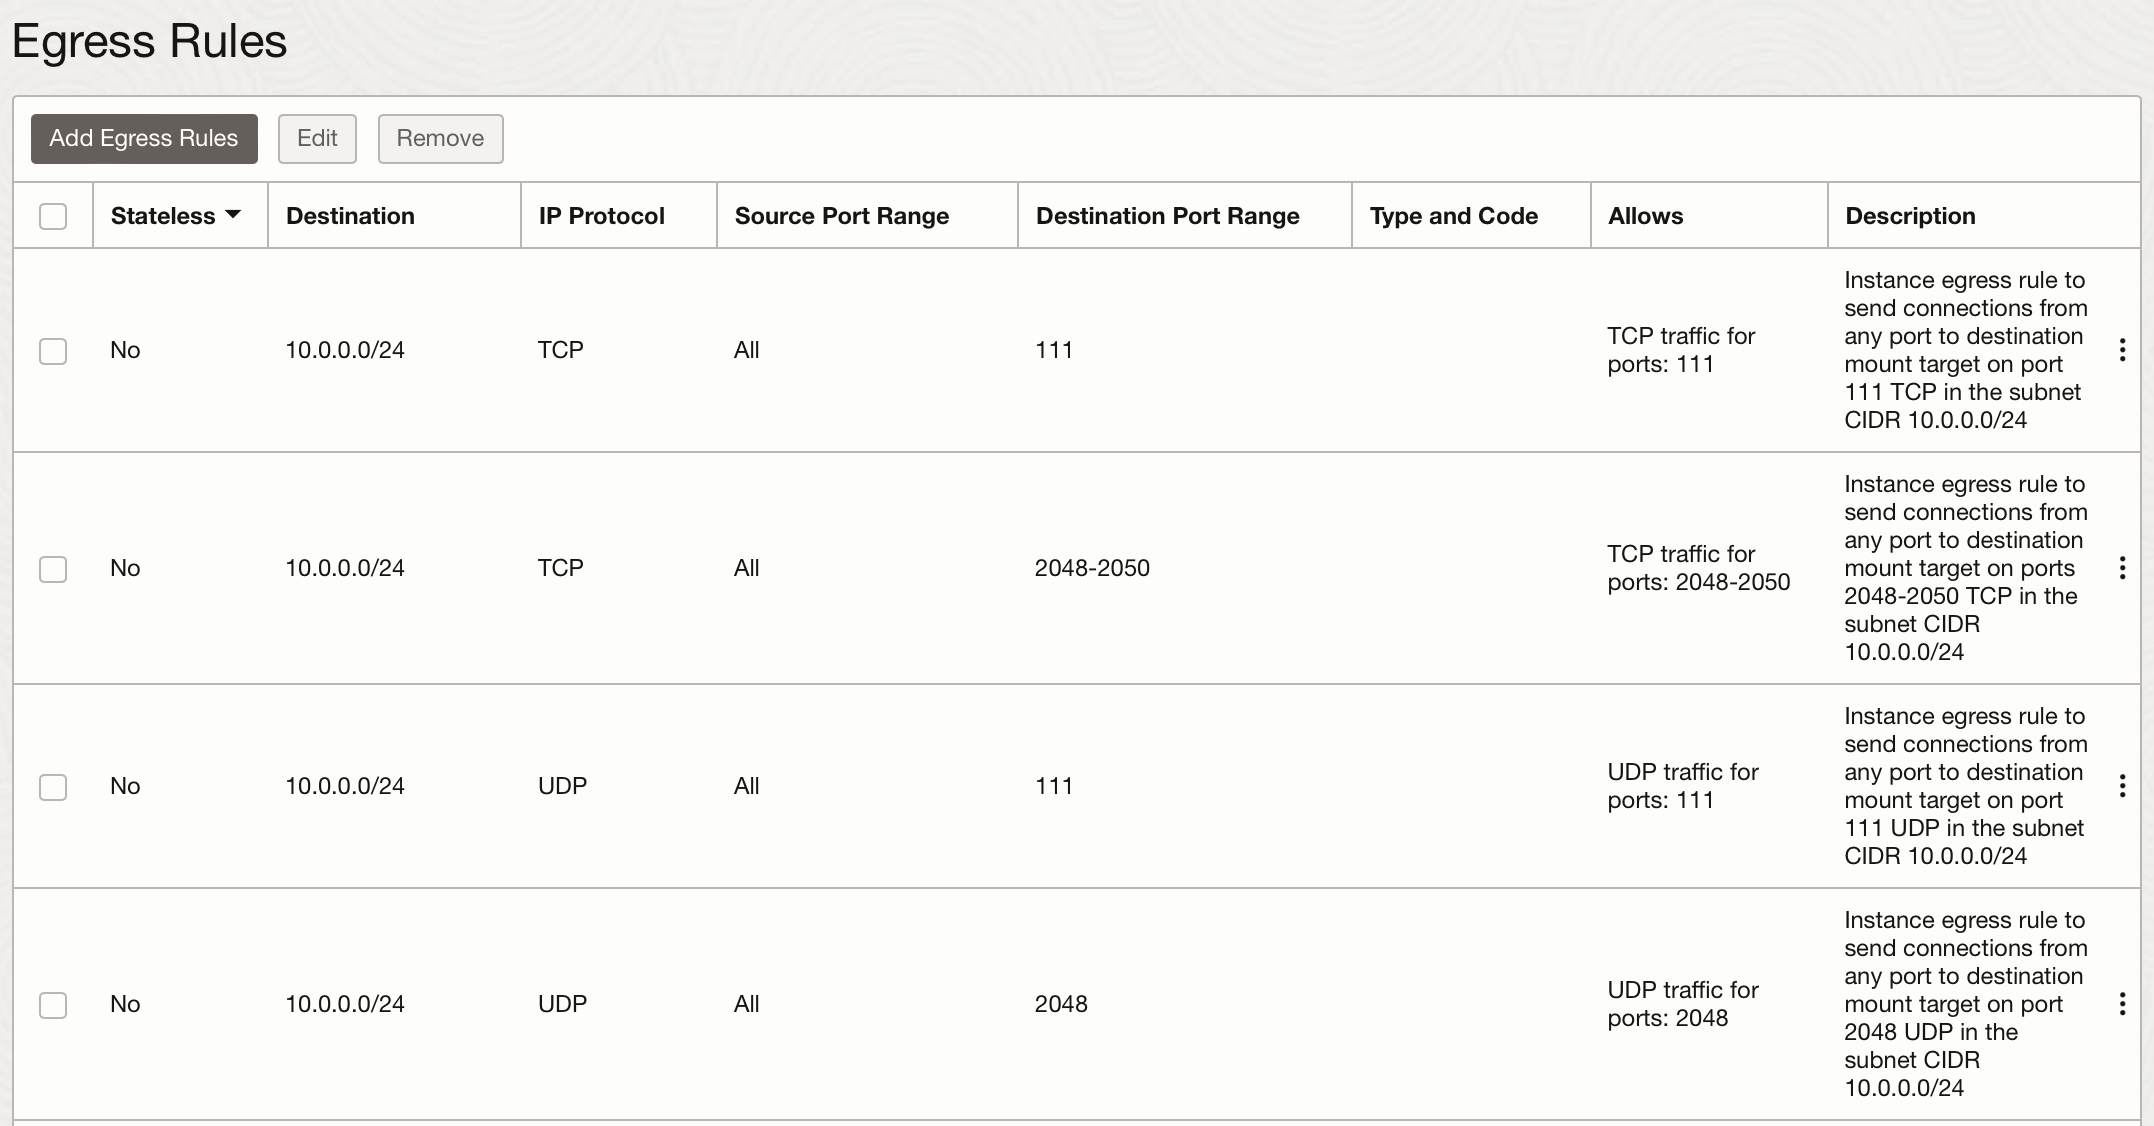Image resolution: width=2154 pixels, height=1126 pixels.
Task: Click the Source Port Range column header
Action: point(841,216)
